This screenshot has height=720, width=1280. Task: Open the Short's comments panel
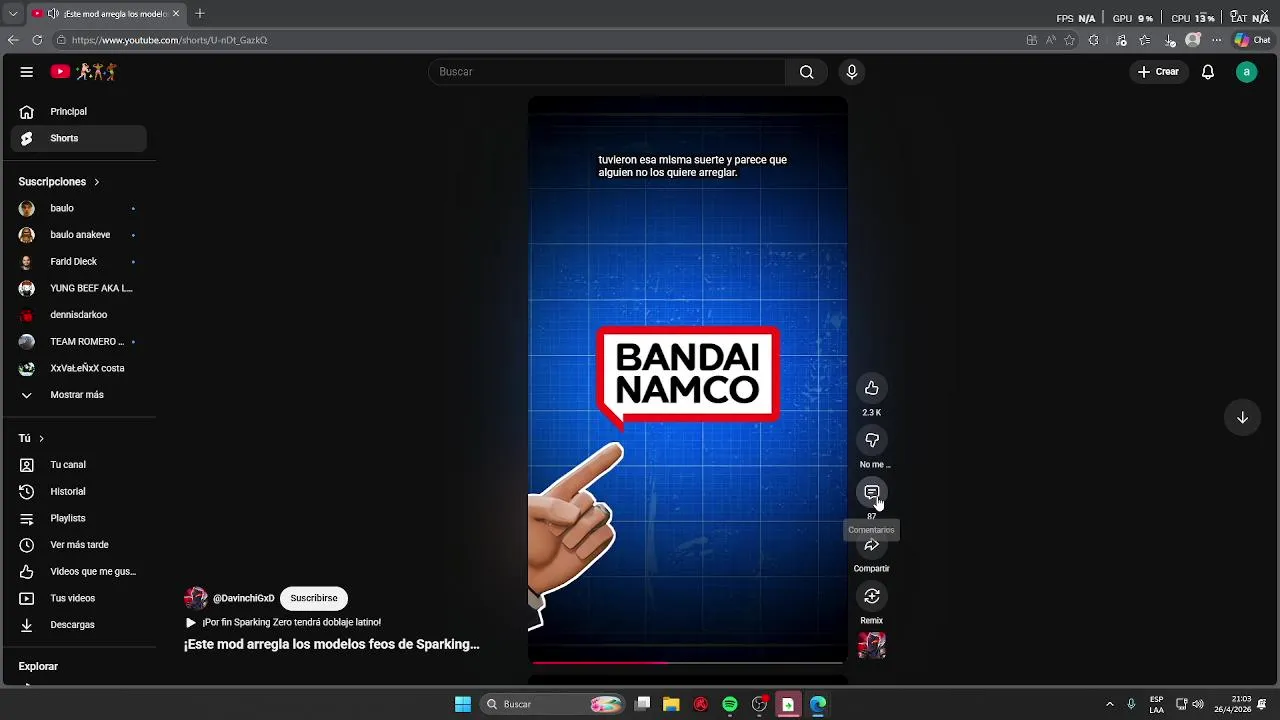tap(872, 492)
